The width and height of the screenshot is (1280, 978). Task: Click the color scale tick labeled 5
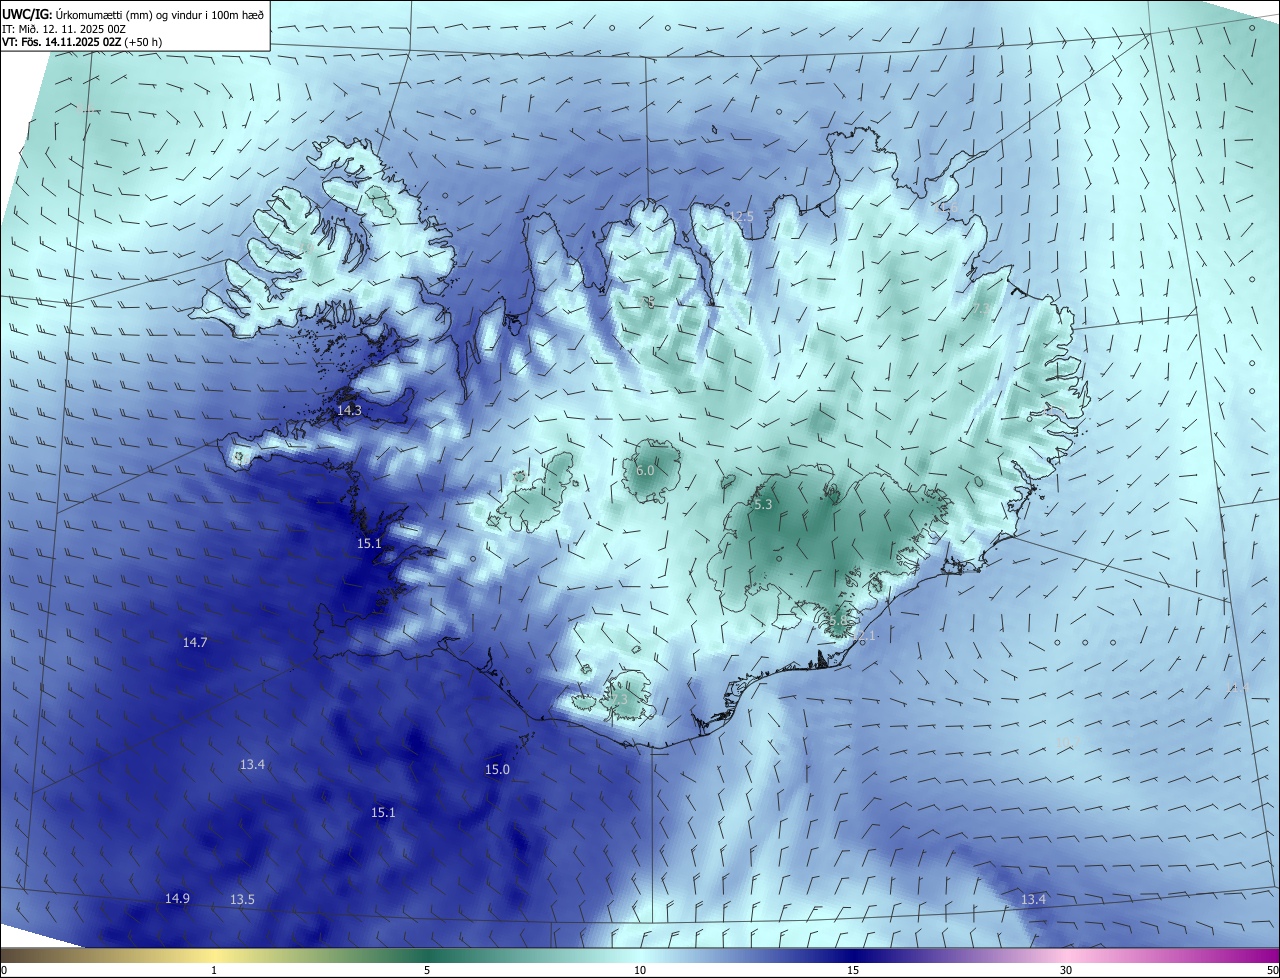coord(427,970)
